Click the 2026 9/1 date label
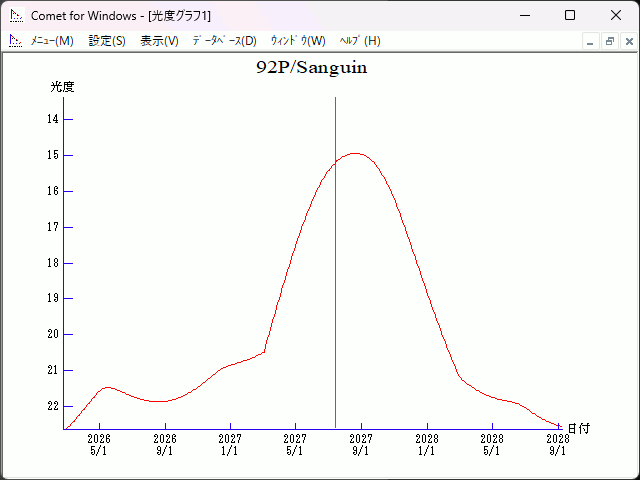 (165, 445)
